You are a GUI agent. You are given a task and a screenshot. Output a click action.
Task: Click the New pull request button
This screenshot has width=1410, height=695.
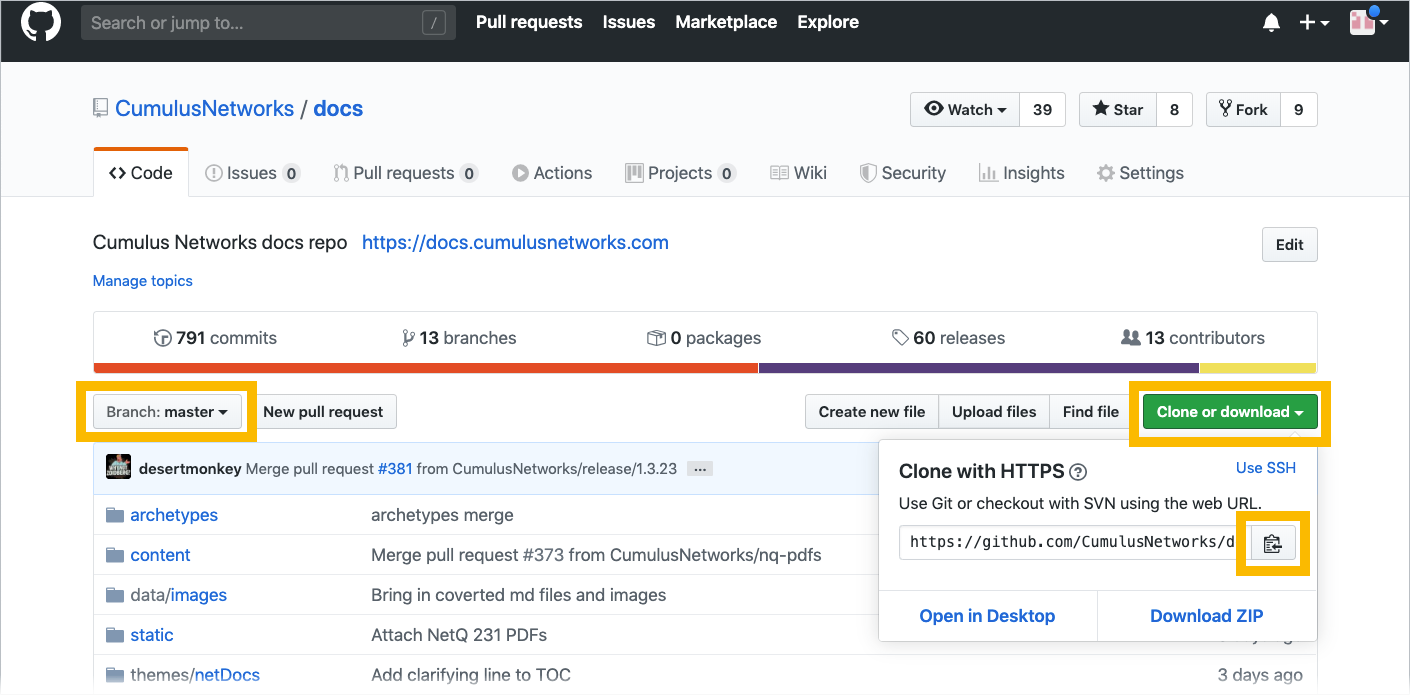(x=323, y=412)
